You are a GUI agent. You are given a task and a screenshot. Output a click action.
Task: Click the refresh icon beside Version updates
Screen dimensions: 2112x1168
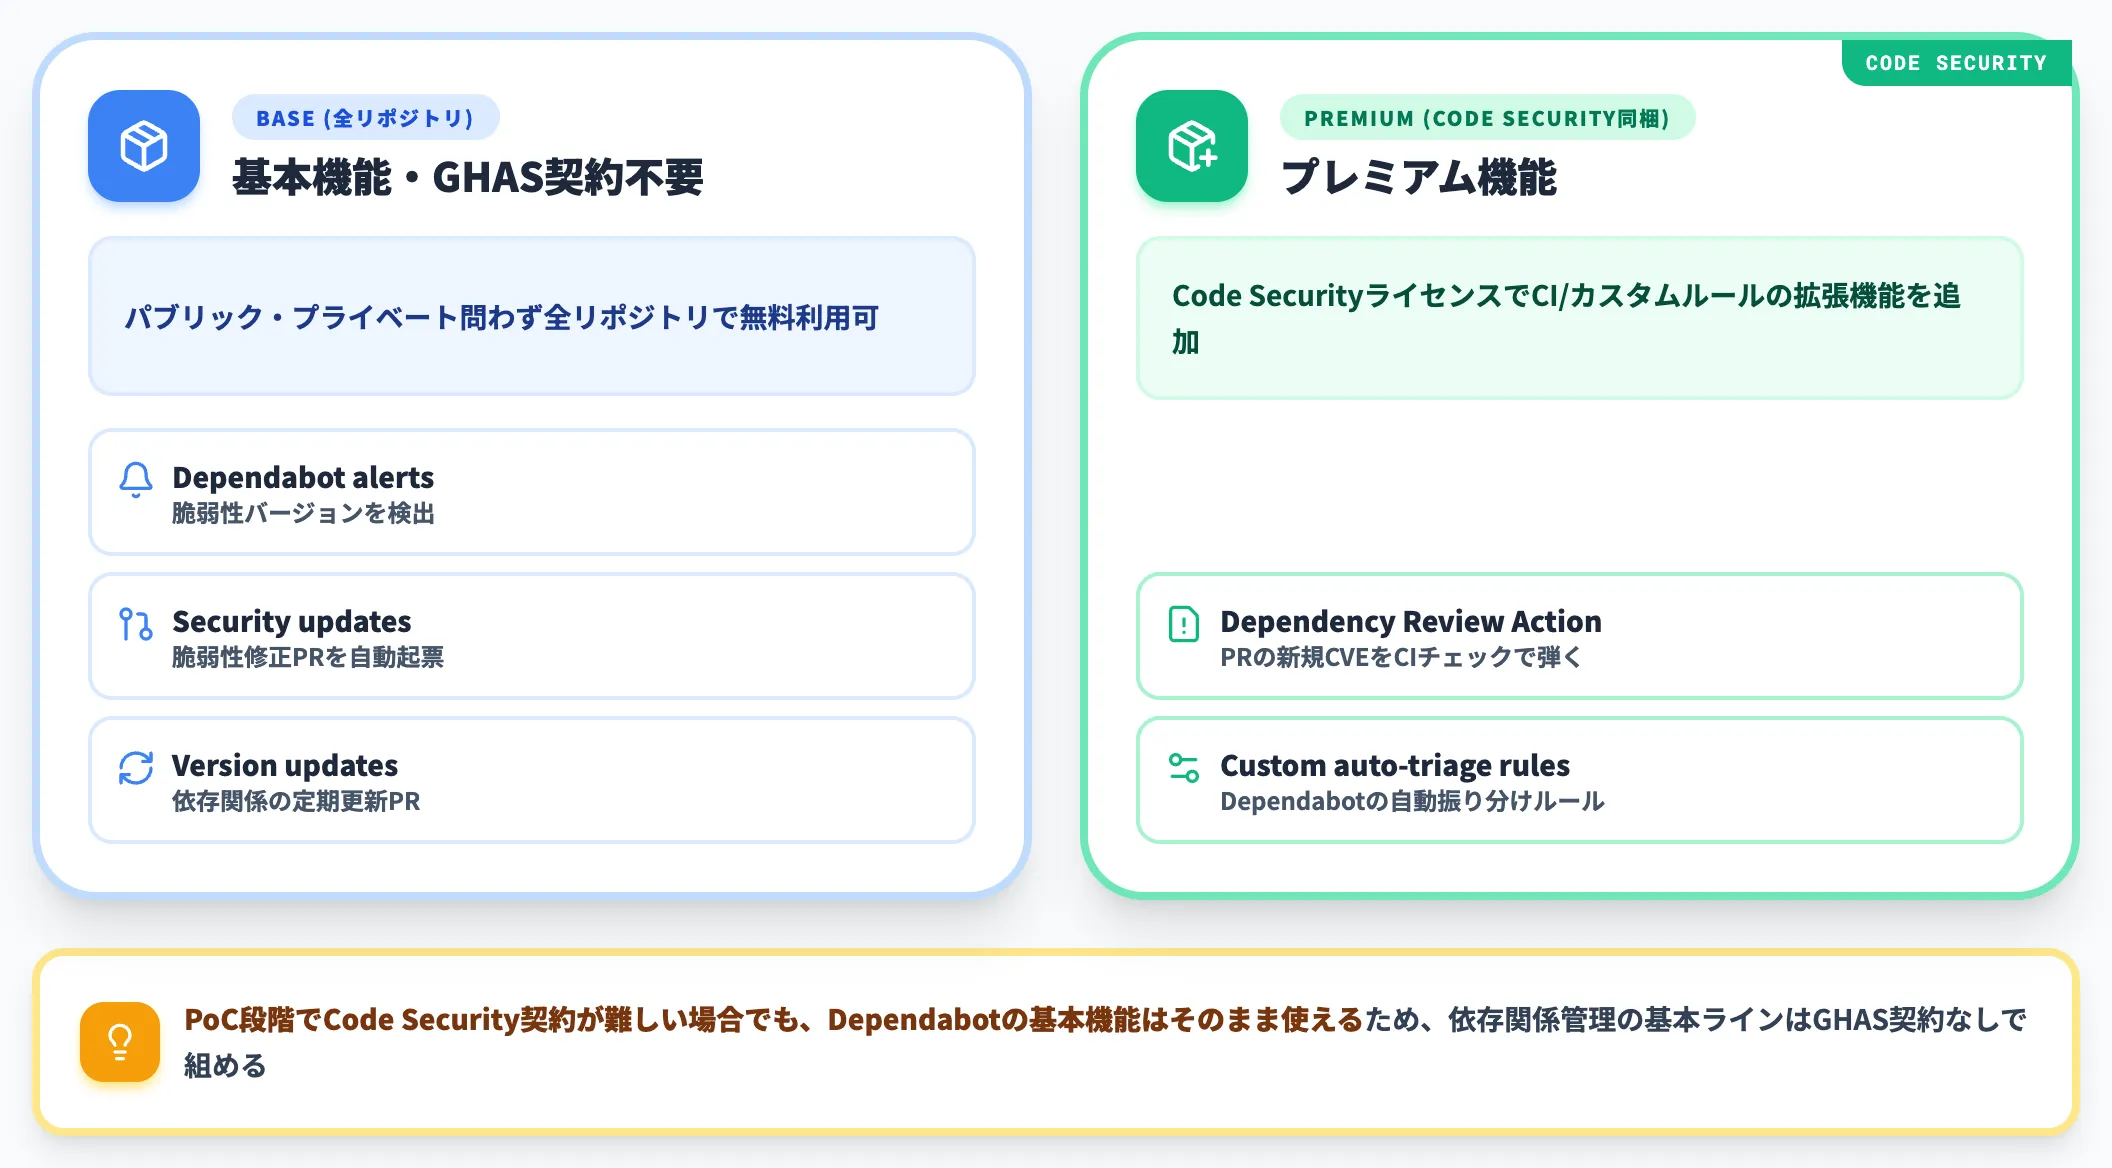[136, 768]
